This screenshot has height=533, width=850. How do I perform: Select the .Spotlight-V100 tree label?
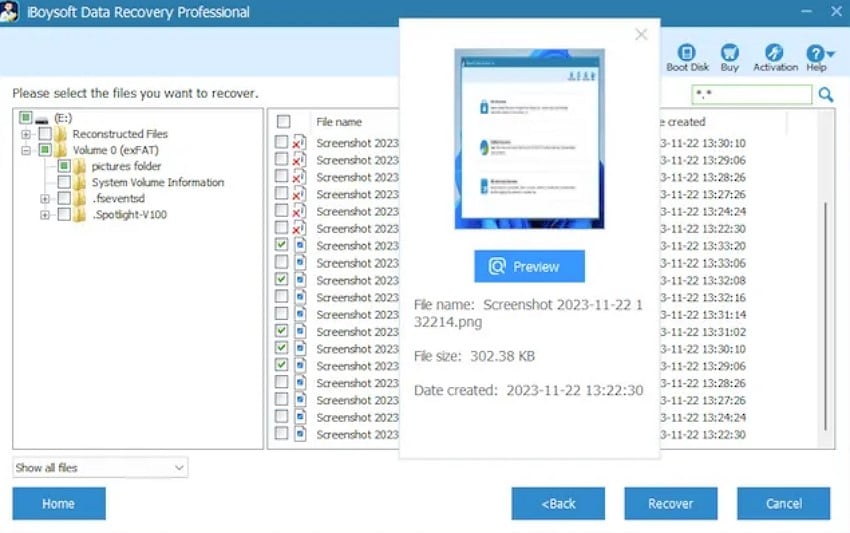click(129, 215)
